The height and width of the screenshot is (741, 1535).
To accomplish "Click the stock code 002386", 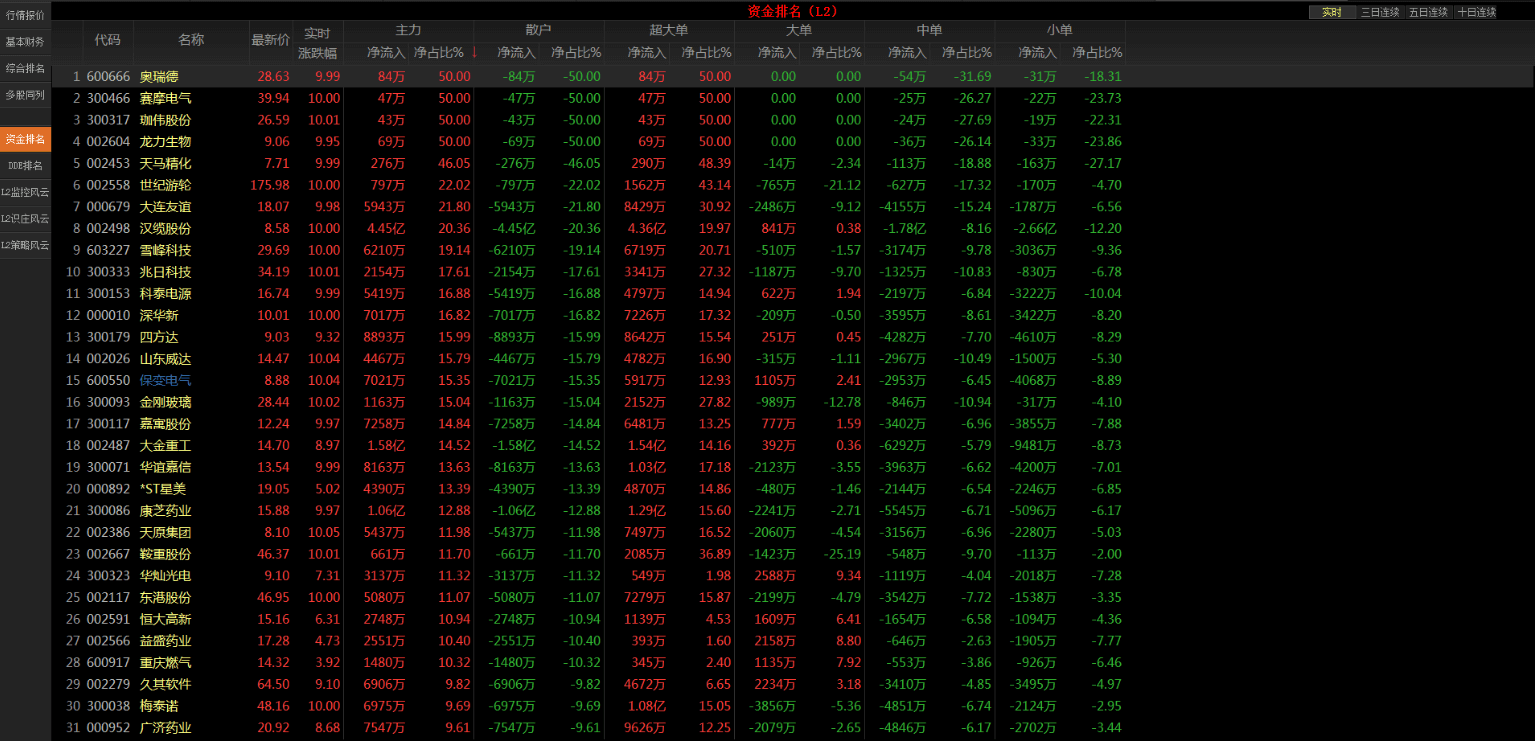I will pyautogui.click(x=108, y=533).
